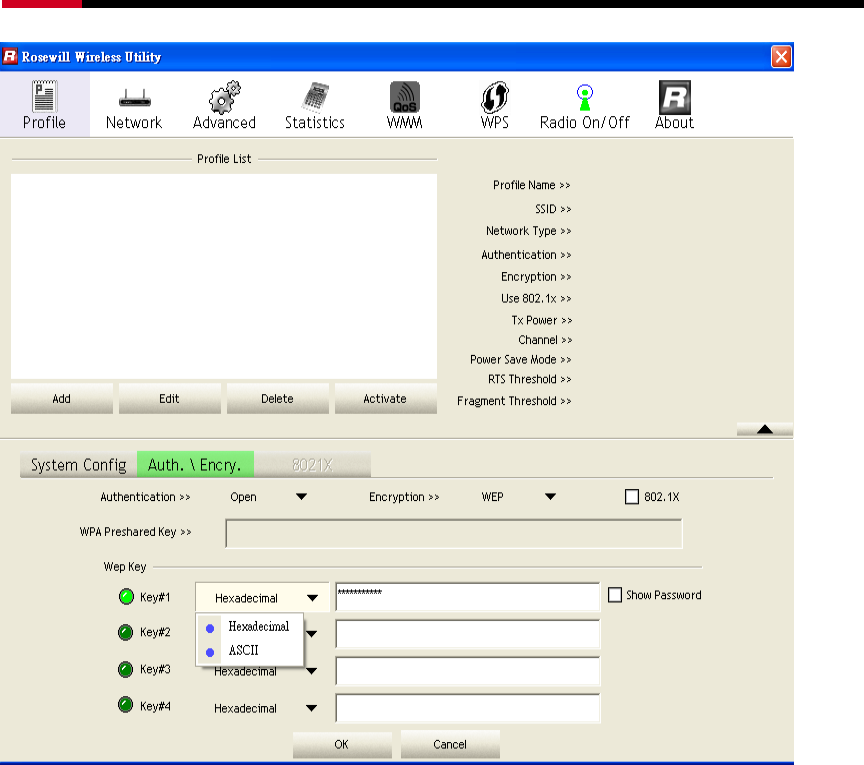Click the Add profile button
The height and width of the screenshot is (765, 864).
[62, 398]
